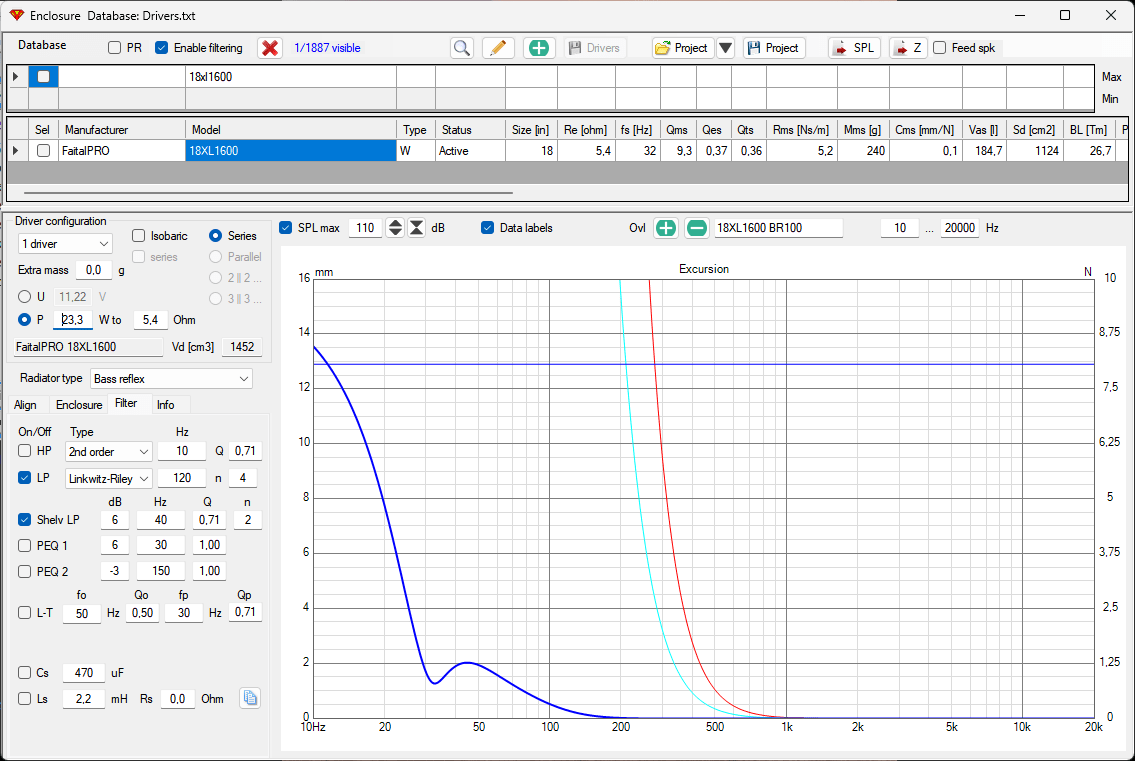Open project with the folder Project button
The image size is (1135, 761).
pos(682,48)
